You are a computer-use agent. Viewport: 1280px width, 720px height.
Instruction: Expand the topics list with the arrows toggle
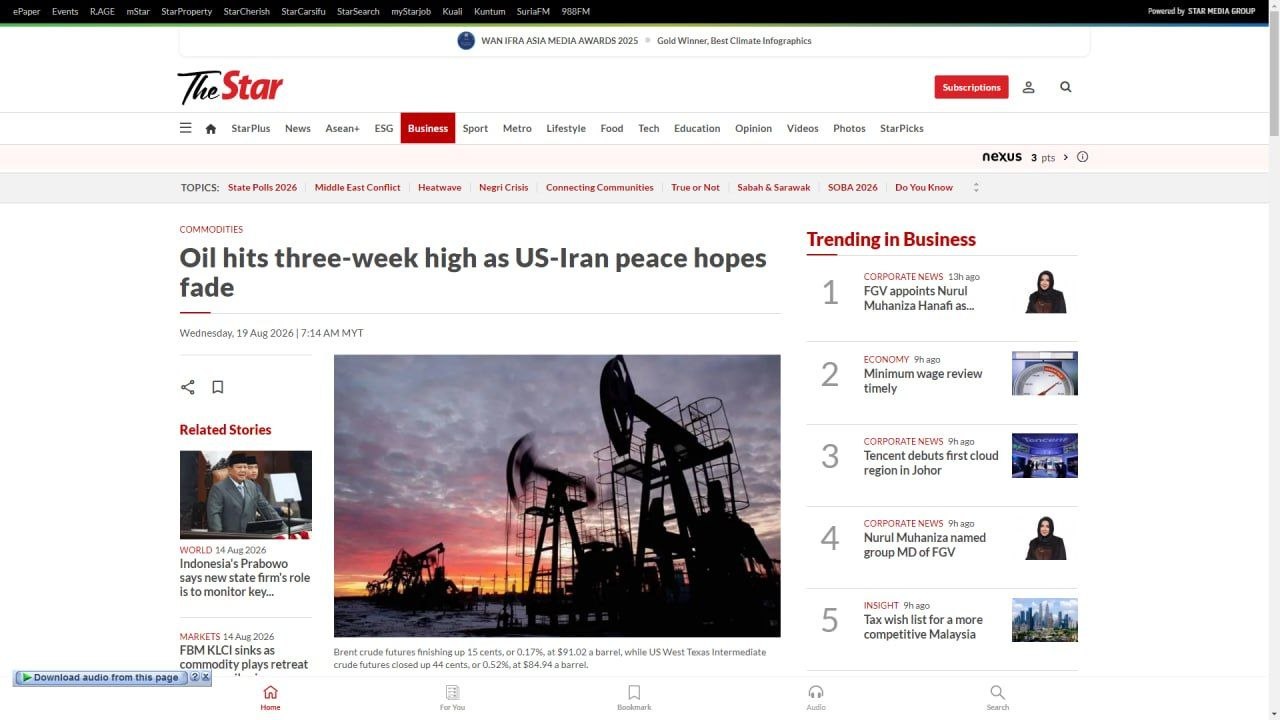click(976, 187)
